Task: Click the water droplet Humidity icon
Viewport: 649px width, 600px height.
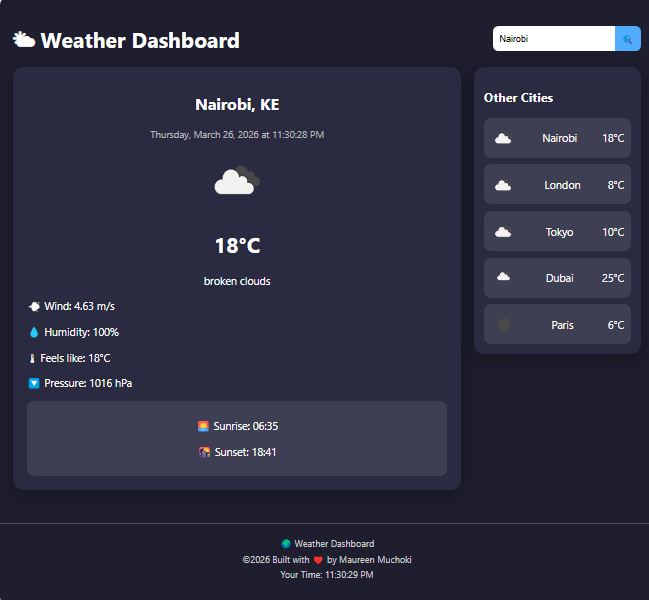Action: coord(34,332)
